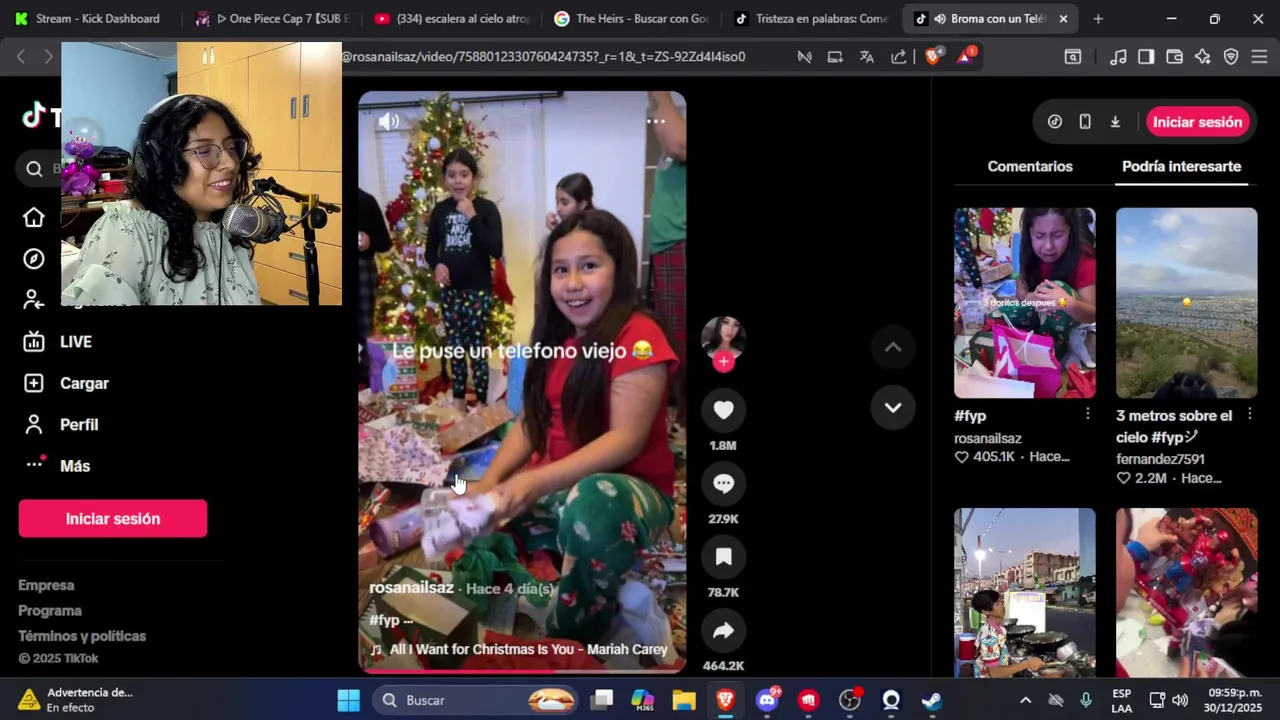Open the Windows Start menu

pyautogui.click(x=348, y=700)
